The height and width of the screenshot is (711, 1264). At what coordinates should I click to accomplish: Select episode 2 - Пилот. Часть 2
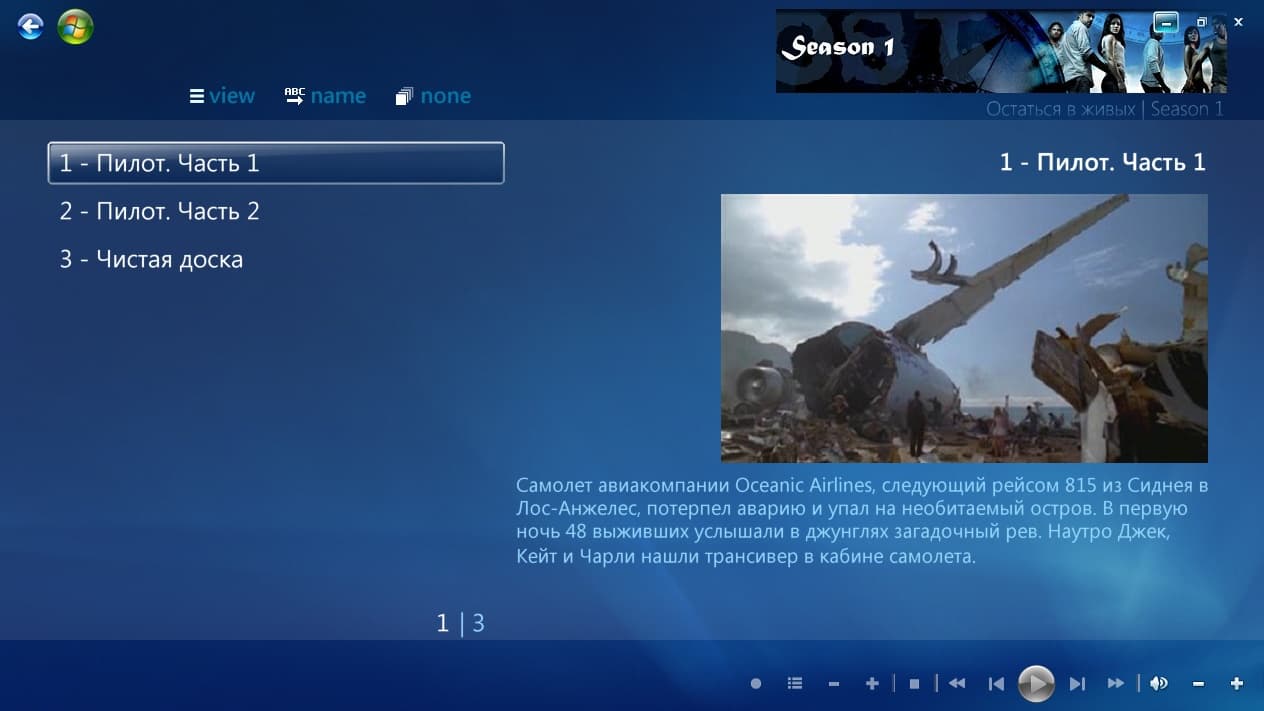point(159,211)
